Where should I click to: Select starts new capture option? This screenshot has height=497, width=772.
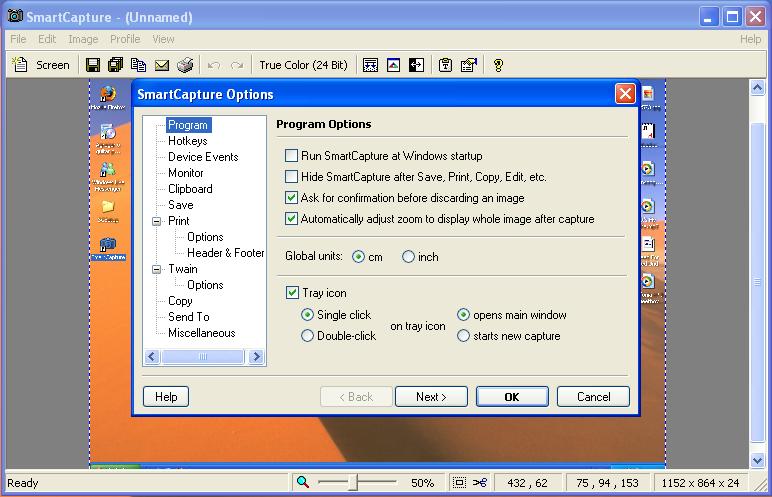point(463,335)
